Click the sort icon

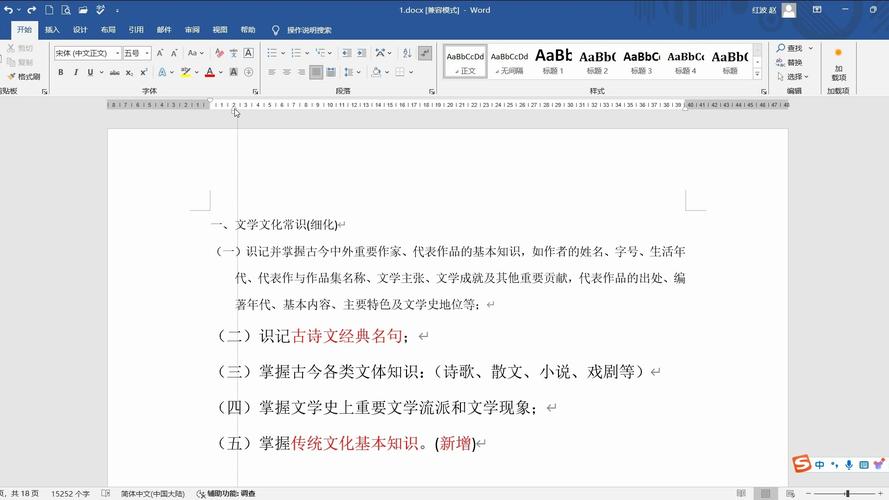point(407,53)
